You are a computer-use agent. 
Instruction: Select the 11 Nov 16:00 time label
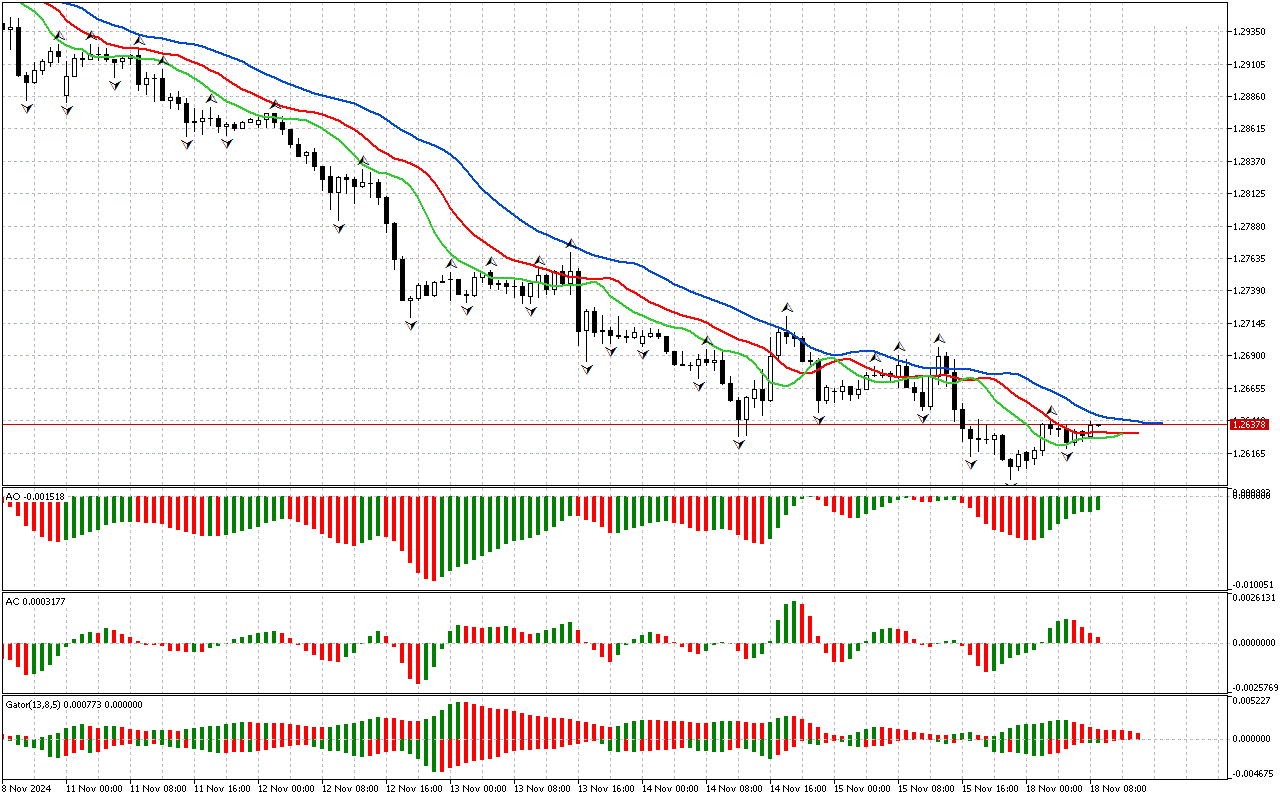222,789
